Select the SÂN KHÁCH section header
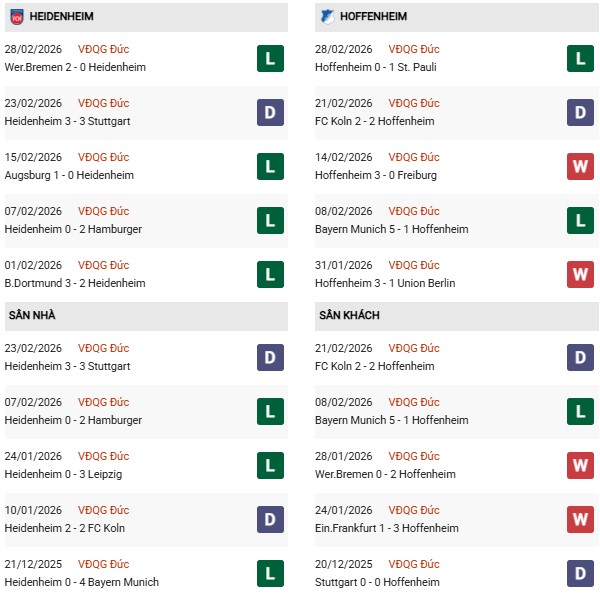 coord(349,316)
